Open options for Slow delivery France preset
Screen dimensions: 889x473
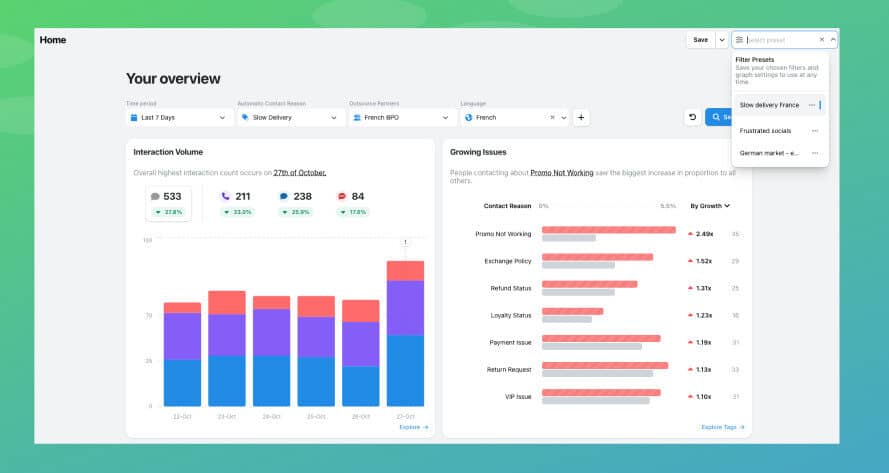pos(814,105)
